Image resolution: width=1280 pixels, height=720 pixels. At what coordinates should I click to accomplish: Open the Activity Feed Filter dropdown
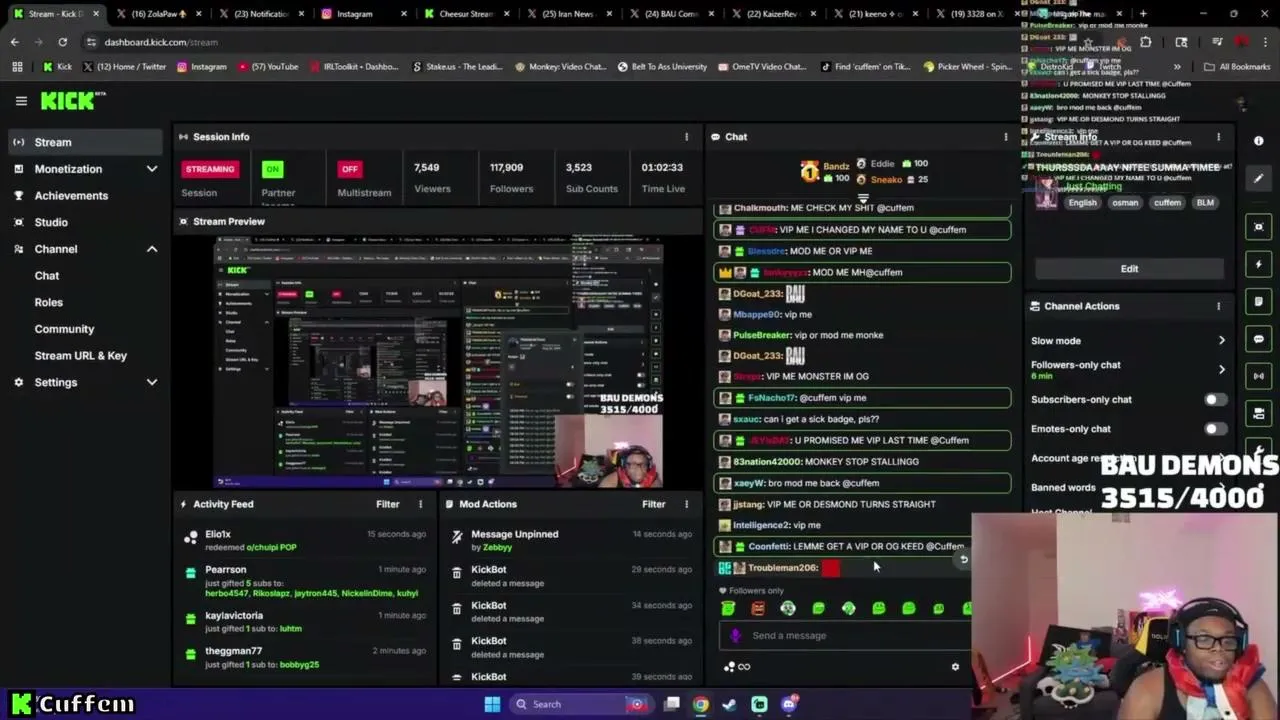click(388, 504)
